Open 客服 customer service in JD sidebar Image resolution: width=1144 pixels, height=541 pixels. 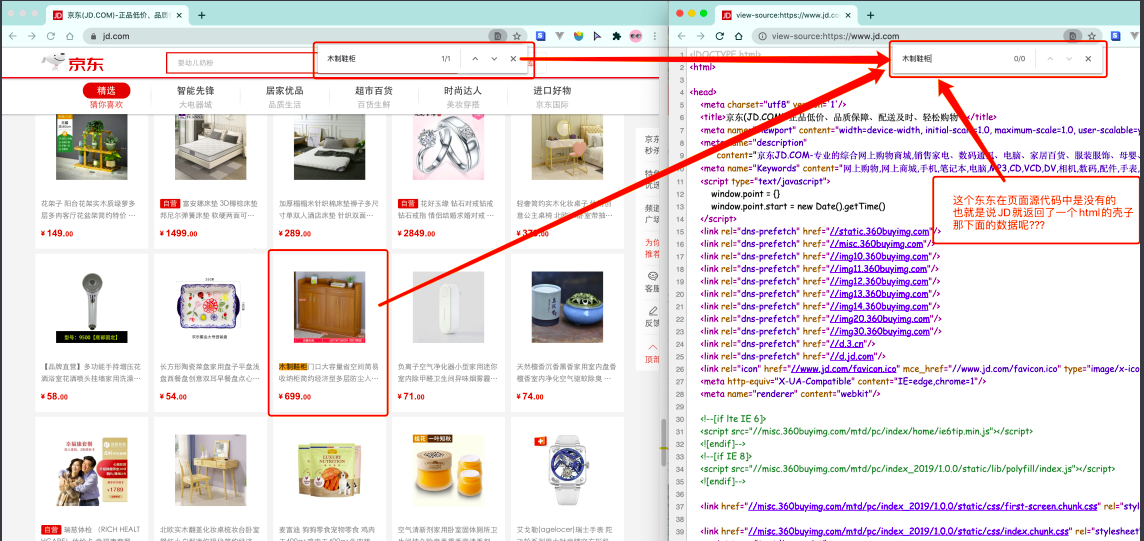(x=652, y=283)
